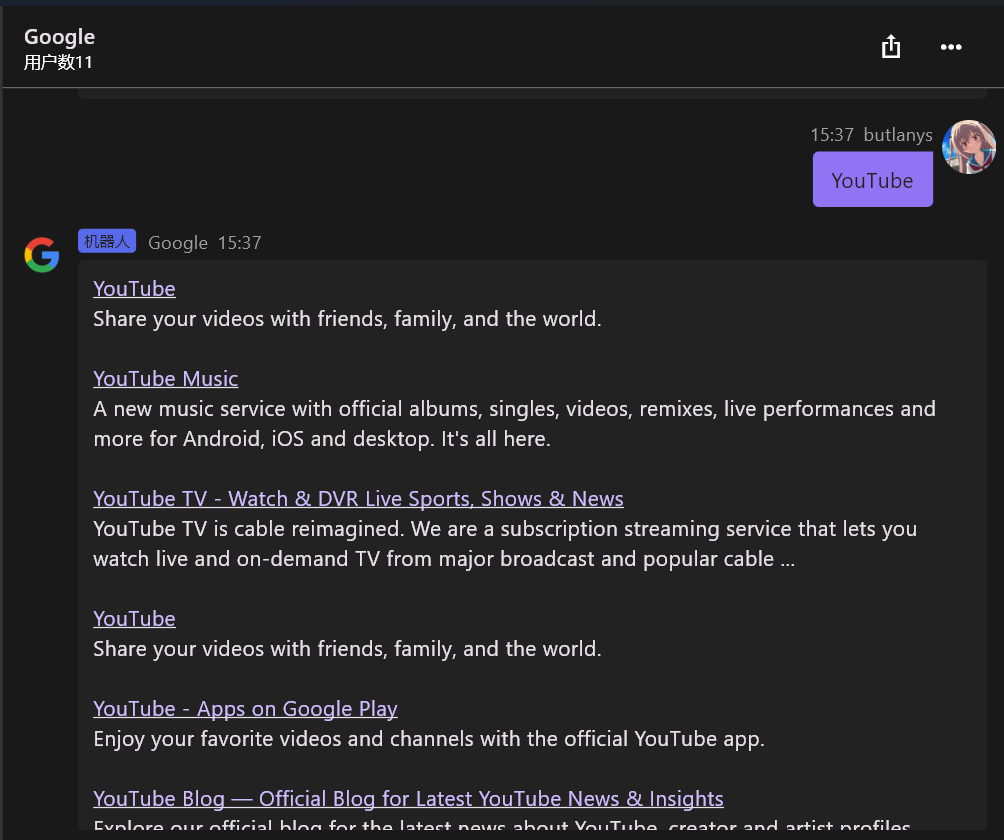Open YouTube TV - Watch & DVR link
The image size is (1004, 840).
[358, 499]
